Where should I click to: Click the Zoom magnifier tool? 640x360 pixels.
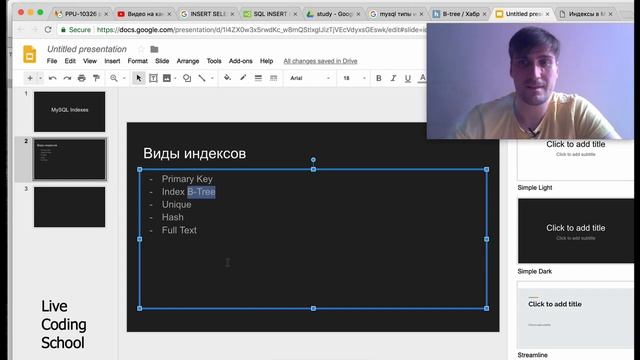[x=113, y=78]
